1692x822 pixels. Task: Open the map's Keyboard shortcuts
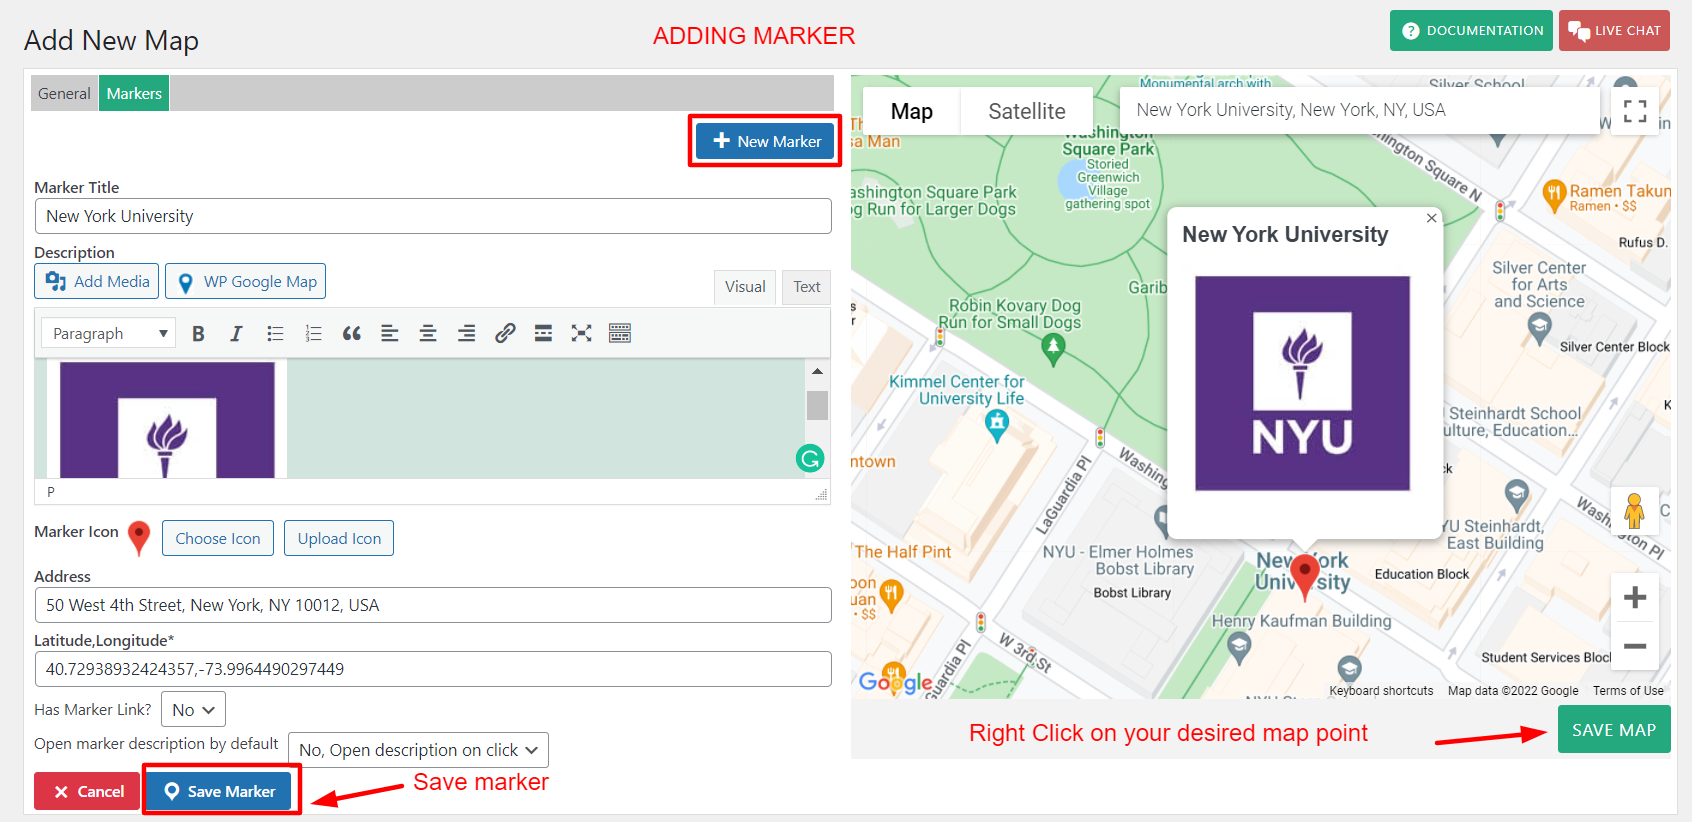[1381, 691]
